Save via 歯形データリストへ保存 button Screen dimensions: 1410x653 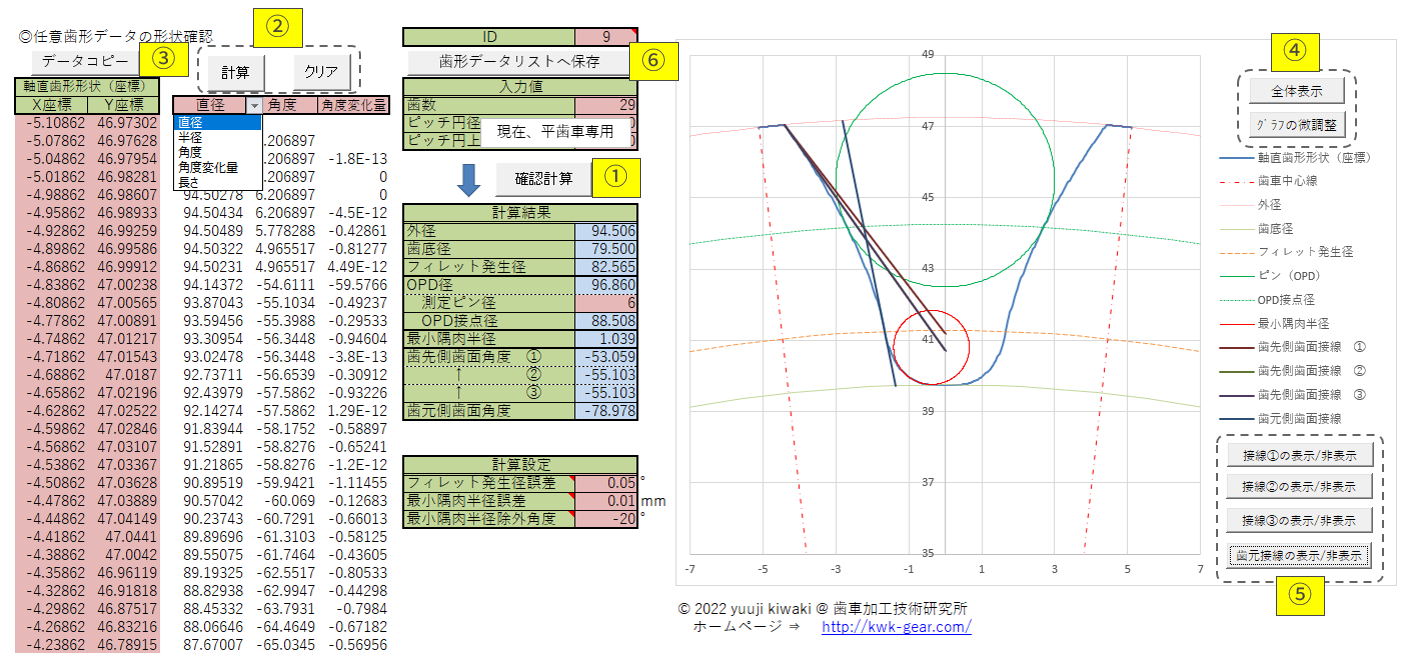(x=519, y=61)
